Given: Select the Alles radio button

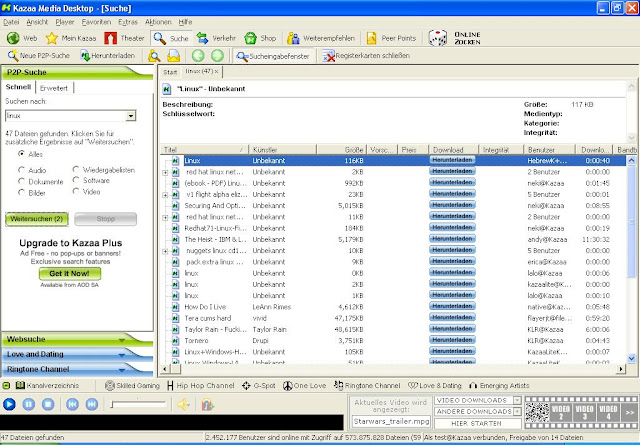Looking at the screenshot, I should click(x=21, y=154).
